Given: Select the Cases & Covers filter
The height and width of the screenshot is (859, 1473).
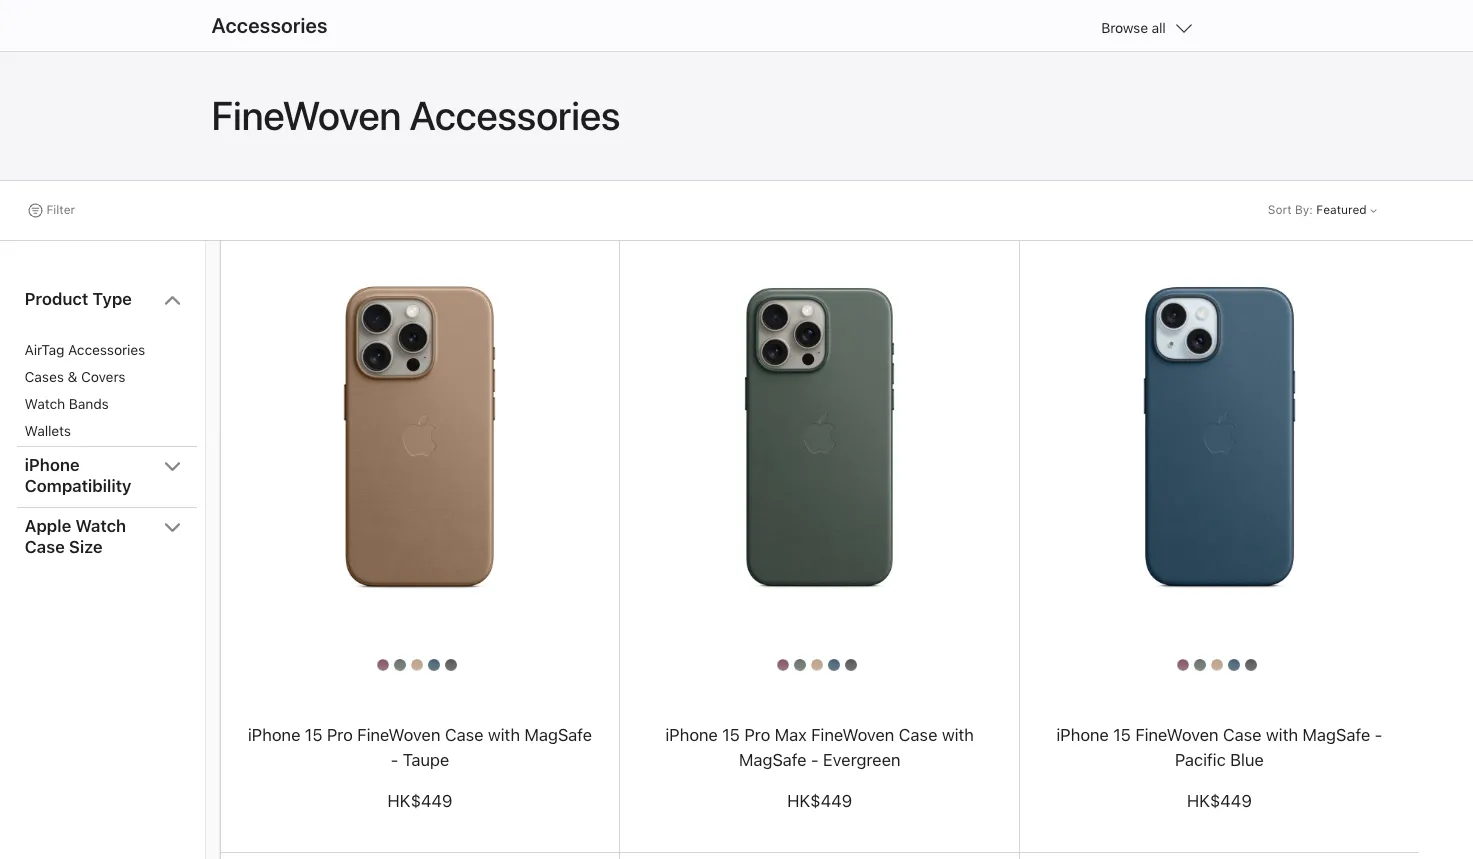Looking at the screenshot, I should coord(75,377).
